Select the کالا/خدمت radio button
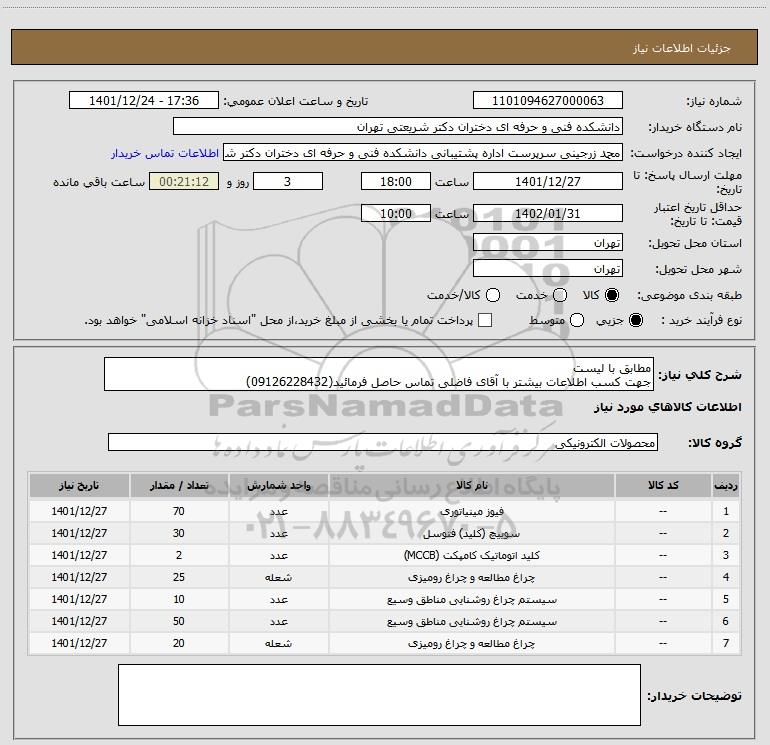The height and width of the screenshot is (745, 770). click(x=493, y=295)
